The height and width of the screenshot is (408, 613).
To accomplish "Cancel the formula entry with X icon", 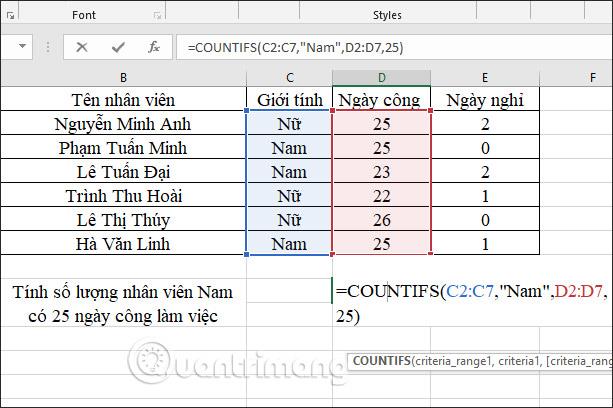I will [x=82, y=47].
